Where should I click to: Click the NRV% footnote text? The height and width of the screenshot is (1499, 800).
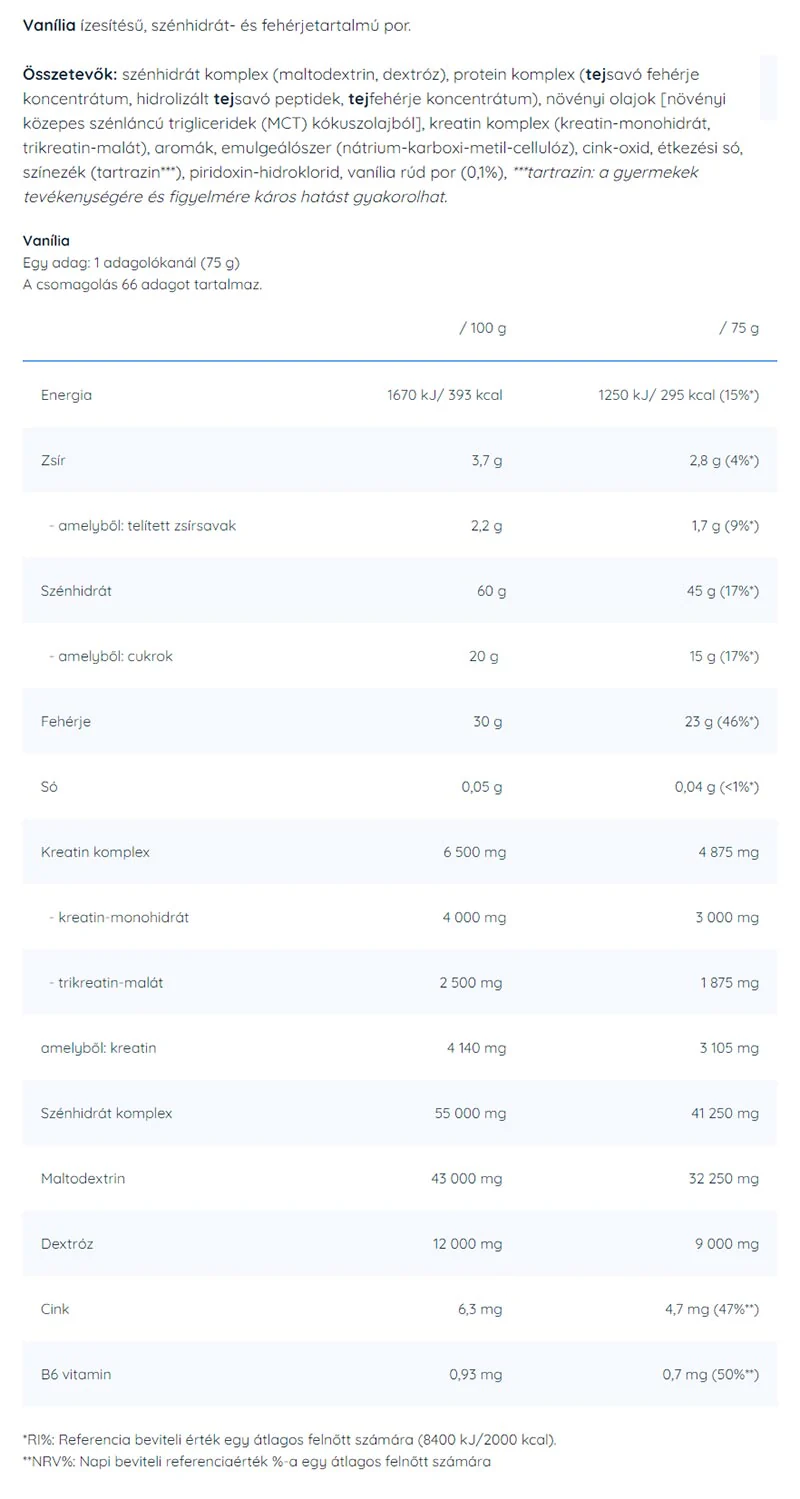[256, 1462]
